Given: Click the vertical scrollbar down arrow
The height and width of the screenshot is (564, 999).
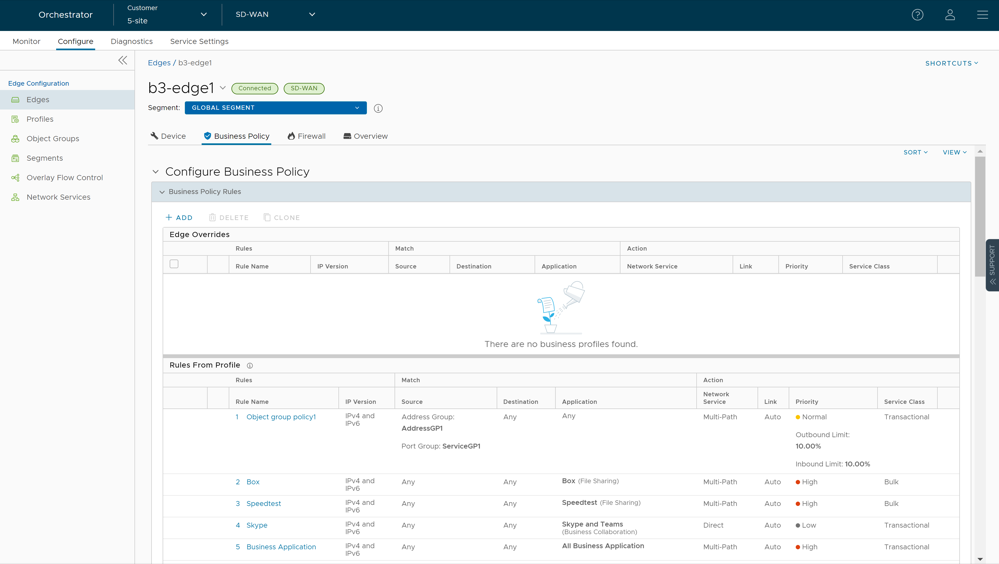Looking at the screenshot, I should click(980, 559).
